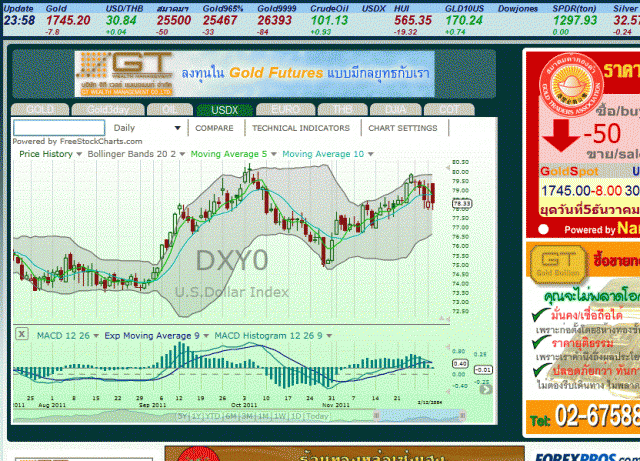Click the Gold Futures banner ad text

pyautogui.click(x=305, y=73)
